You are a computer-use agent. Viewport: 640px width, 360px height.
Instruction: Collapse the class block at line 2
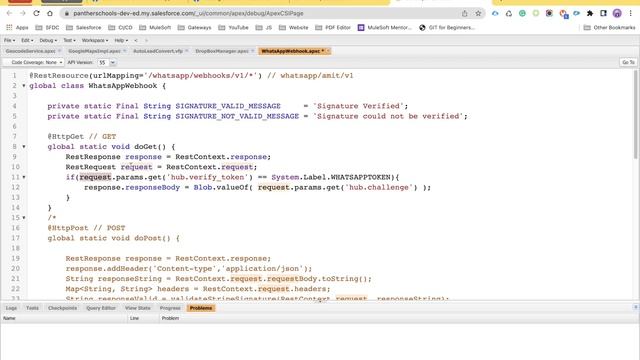point(24,86)
